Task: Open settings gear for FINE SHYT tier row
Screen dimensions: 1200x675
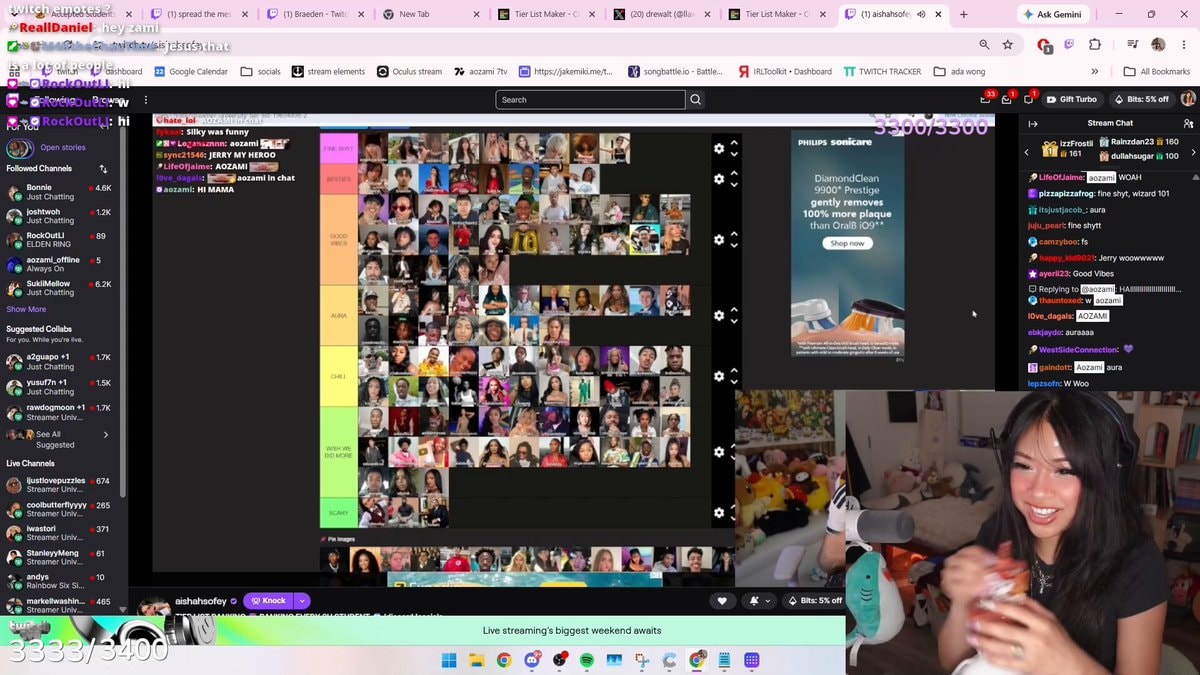Action: (718, 148)
